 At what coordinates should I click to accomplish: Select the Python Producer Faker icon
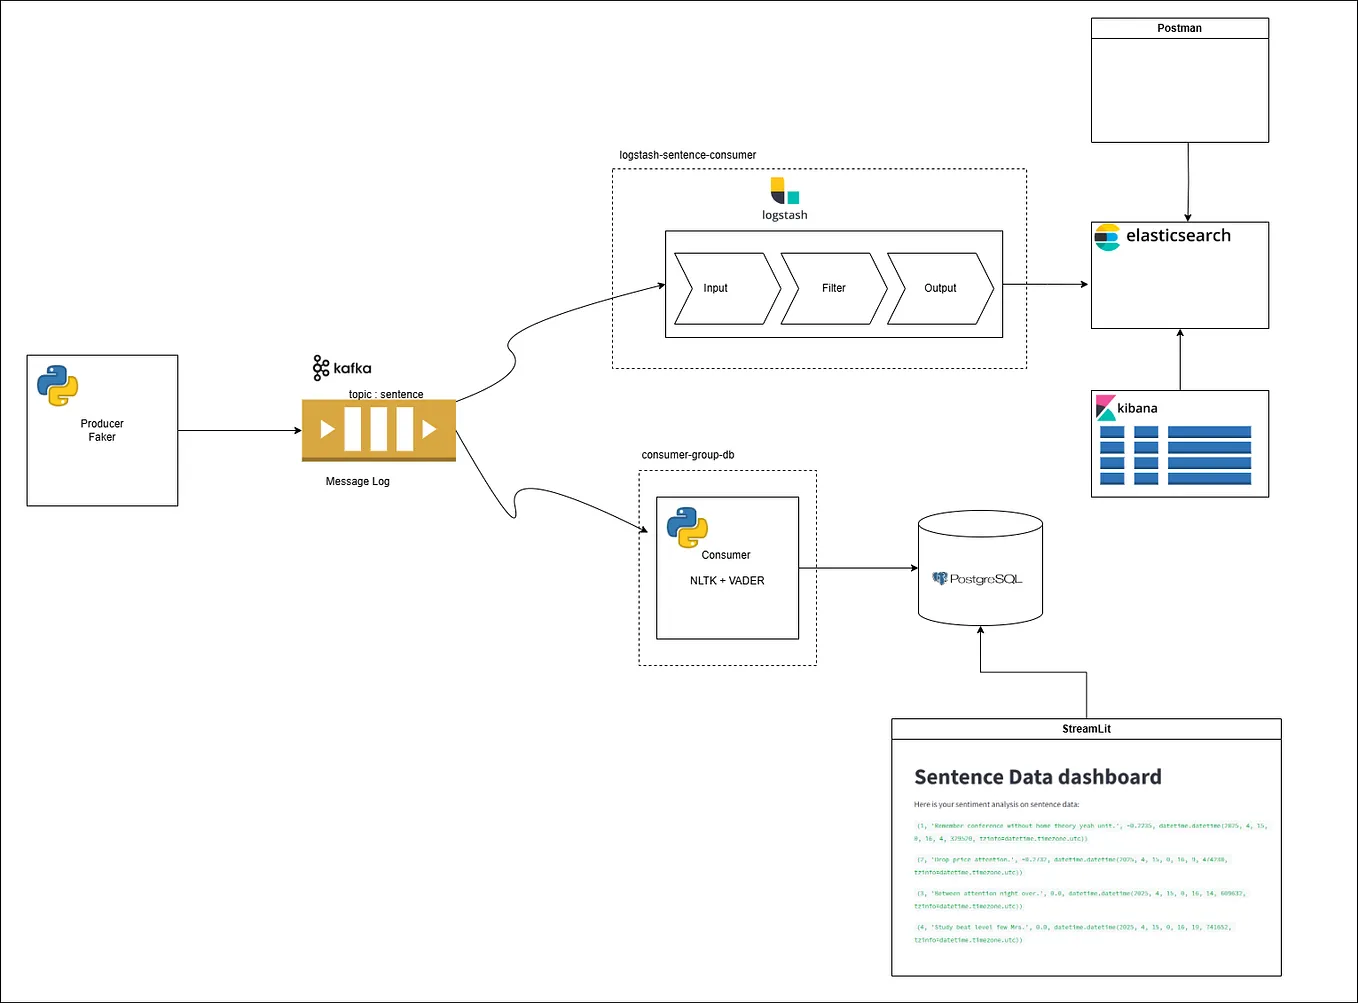tap(57, 385)
